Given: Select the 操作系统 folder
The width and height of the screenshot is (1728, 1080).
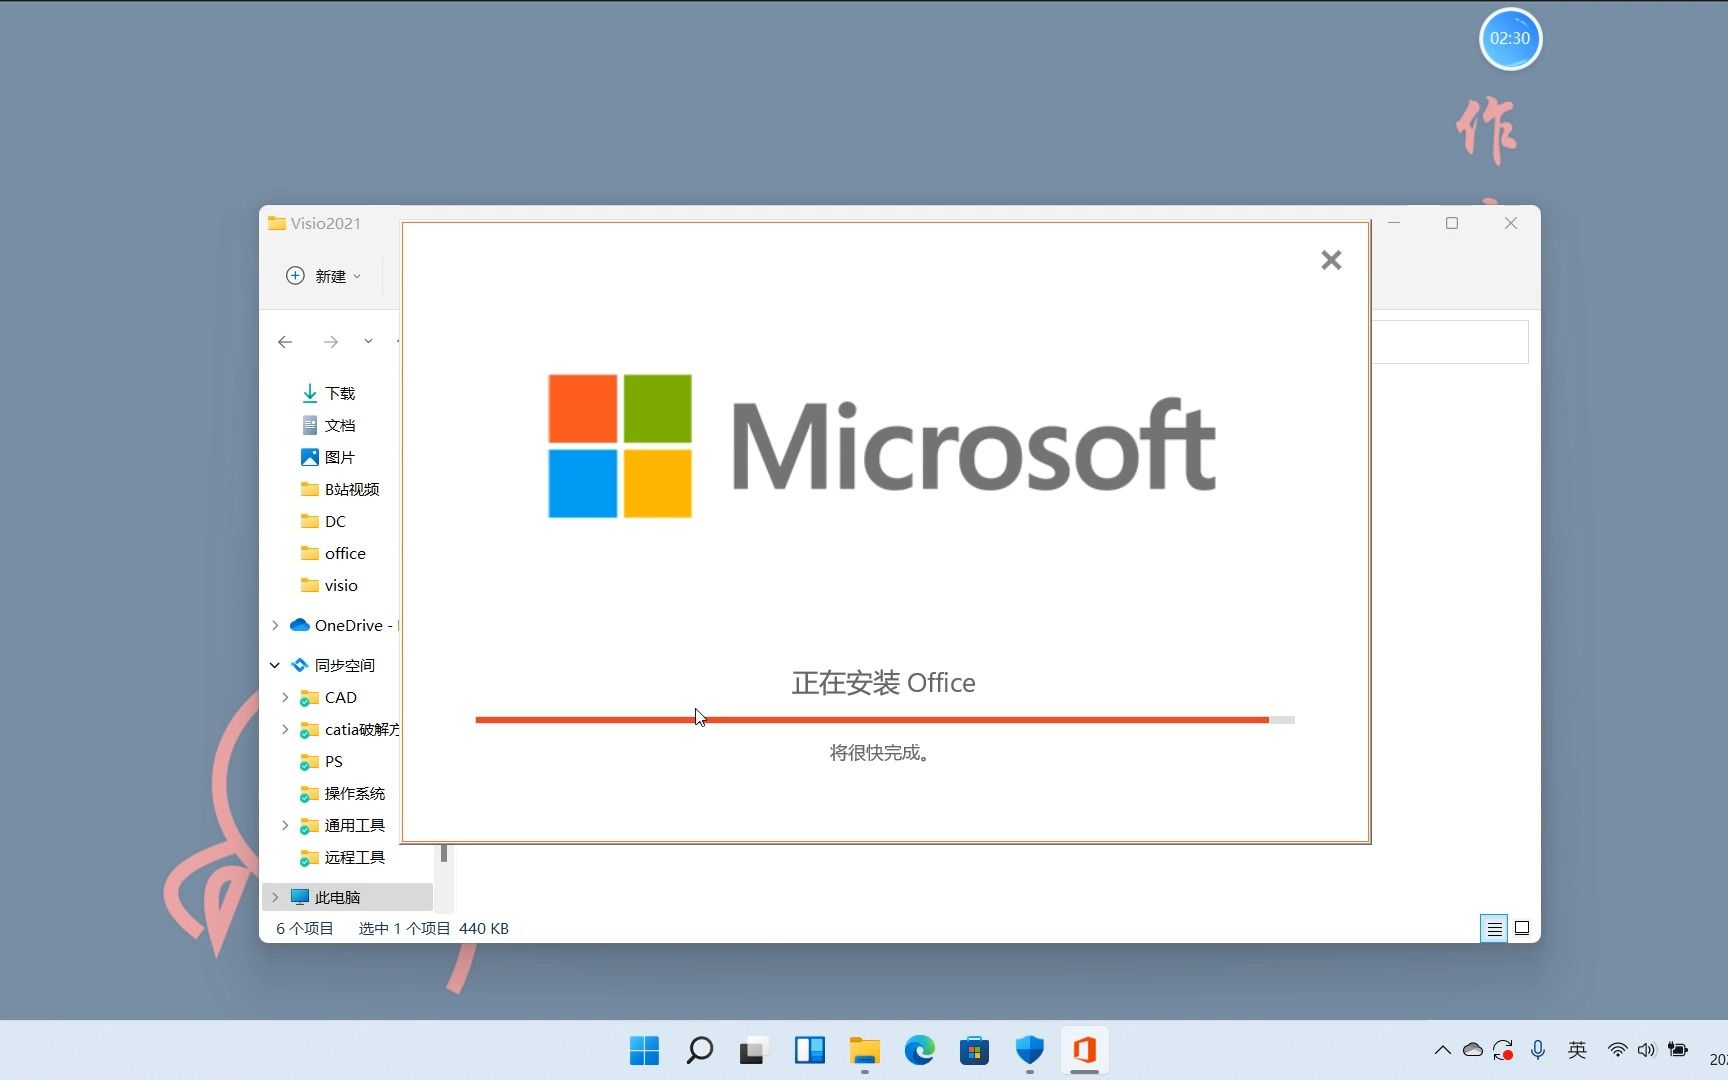Looking at the screenshot, I should (343, 793).
